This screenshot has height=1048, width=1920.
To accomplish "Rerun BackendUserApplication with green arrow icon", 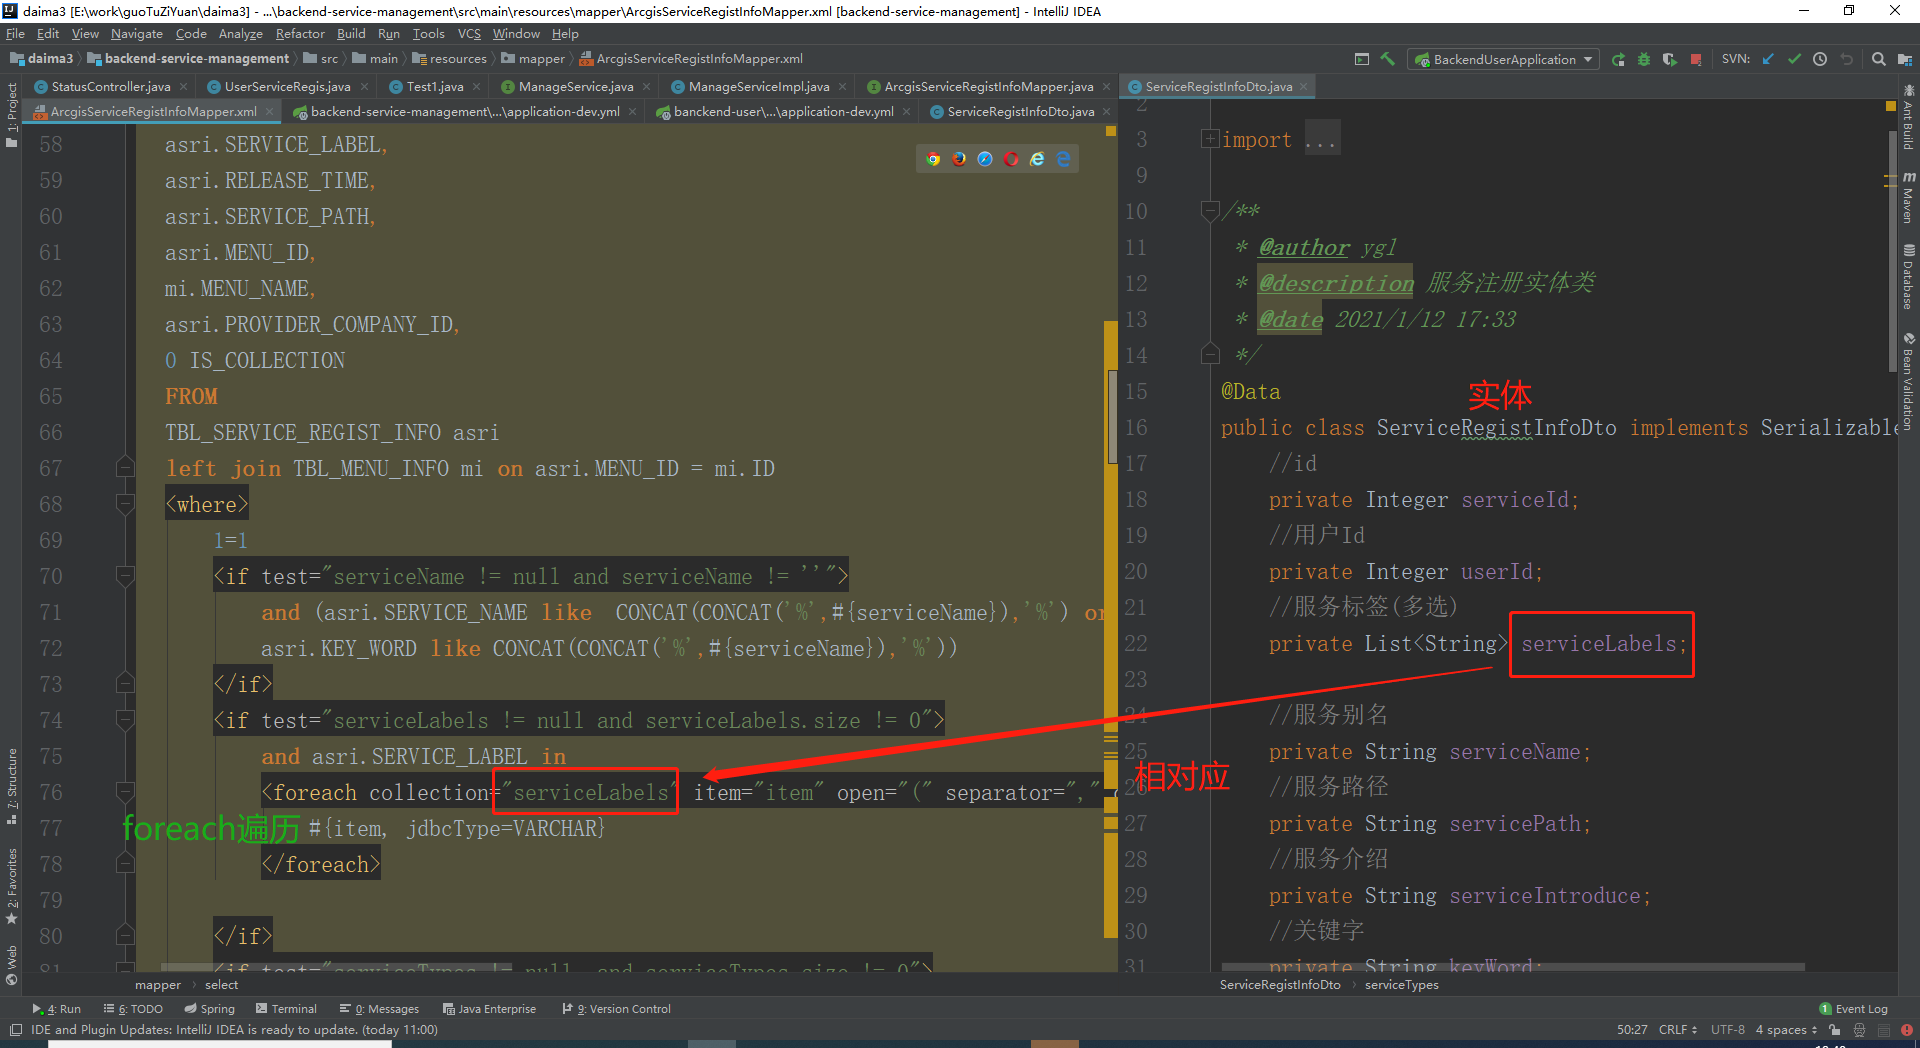I will (x=1618, y=59).
